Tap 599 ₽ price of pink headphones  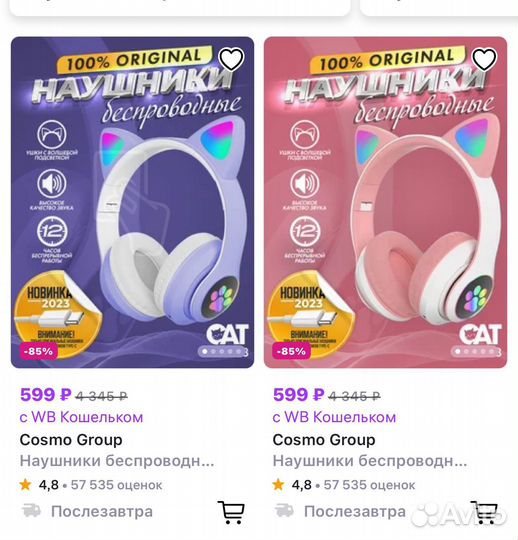coord(299,395)
